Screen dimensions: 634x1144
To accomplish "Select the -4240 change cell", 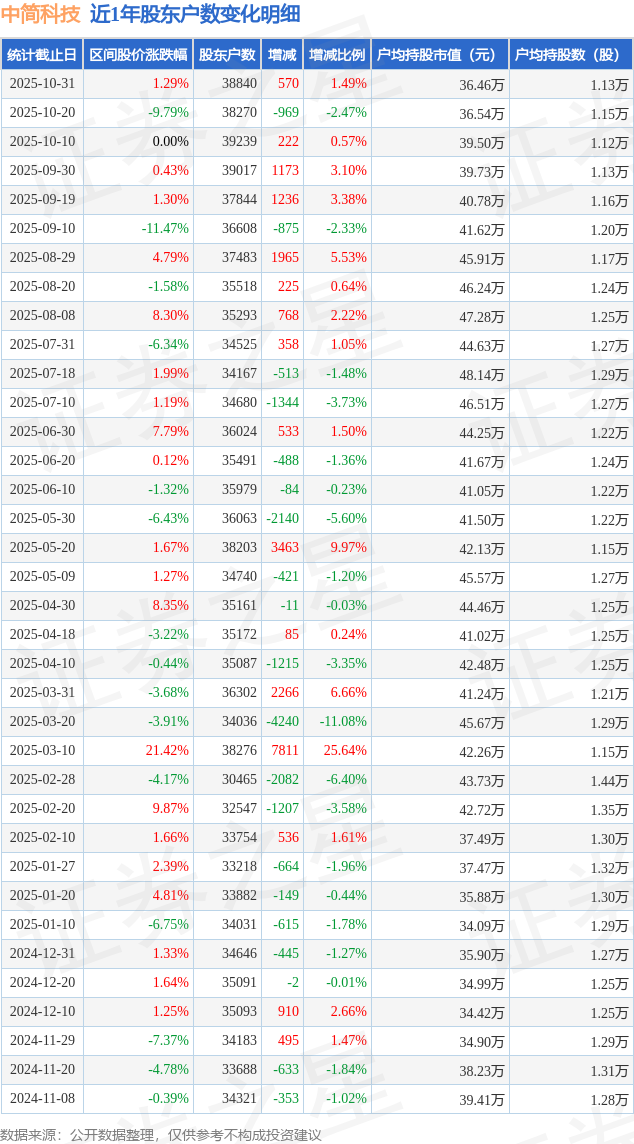I will coord(282,722).
